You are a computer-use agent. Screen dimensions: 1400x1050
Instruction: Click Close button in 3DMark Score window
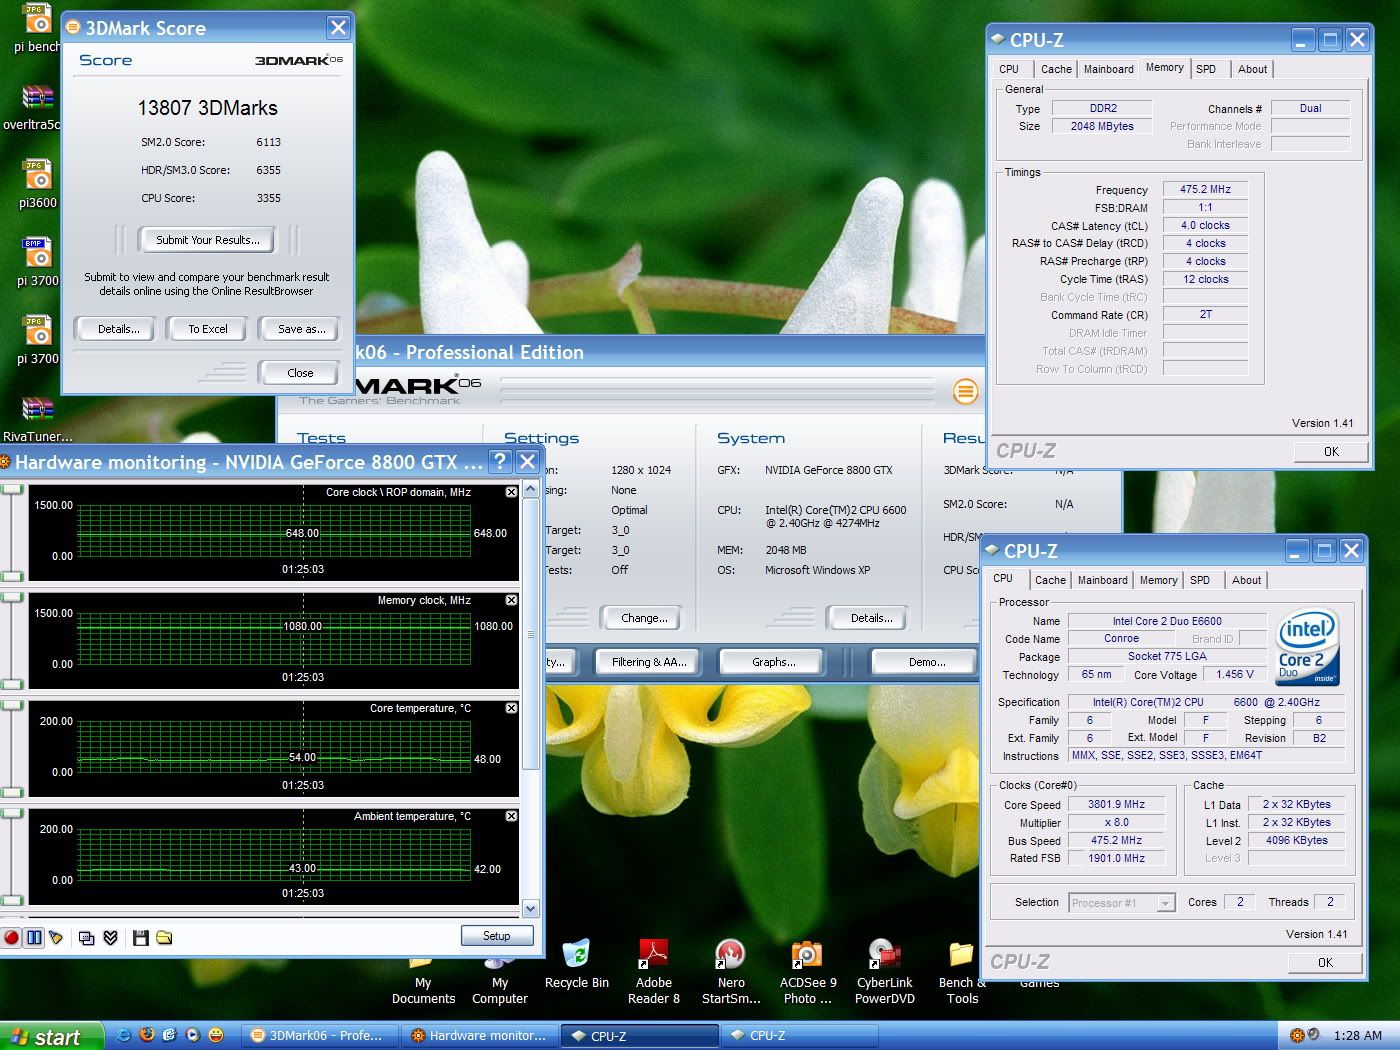tap(300, 373)
